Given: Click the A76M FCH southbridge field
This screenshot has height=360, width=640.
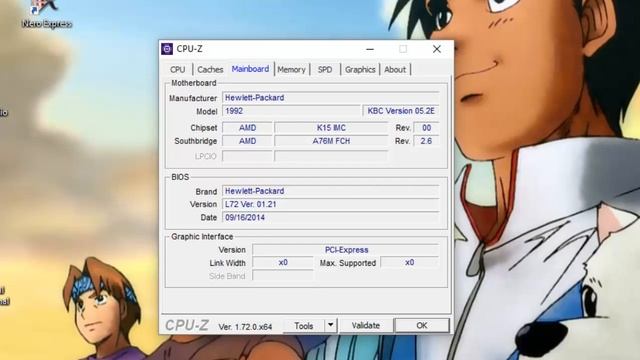Looking at the screenshot, I should coord(331,141).
